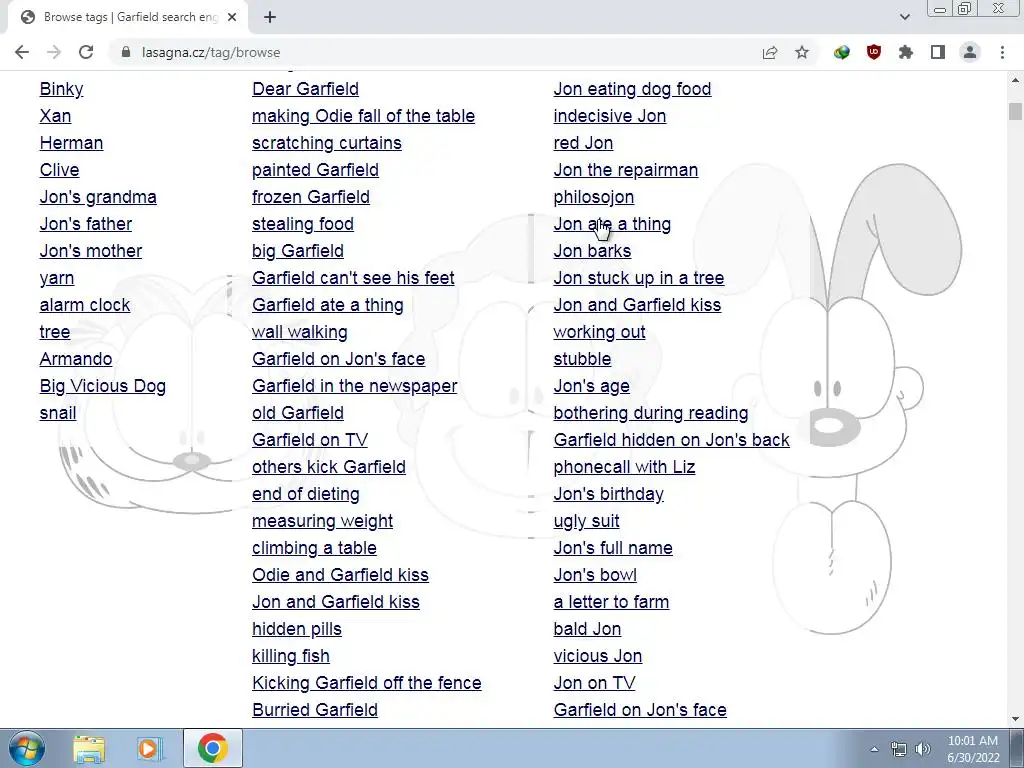Click the taskbar clock showing 10:01 AM
This screenshot has width=1024, height=768.
[x=973, y=748]
